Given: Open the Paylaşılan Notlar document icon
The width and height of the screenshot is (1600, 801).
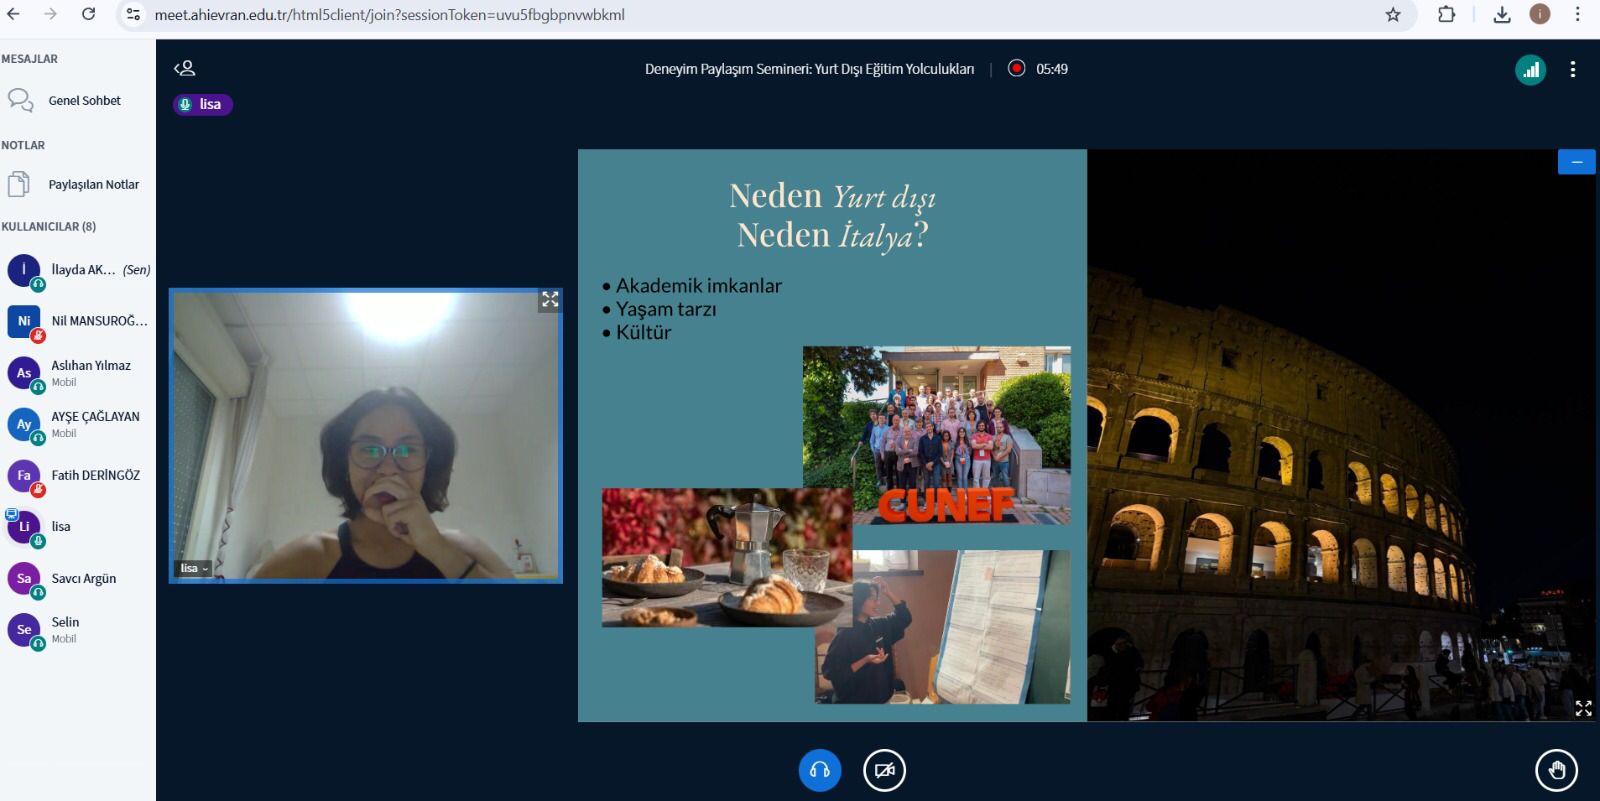Looking at the screenshot, I should click(19, 184).
